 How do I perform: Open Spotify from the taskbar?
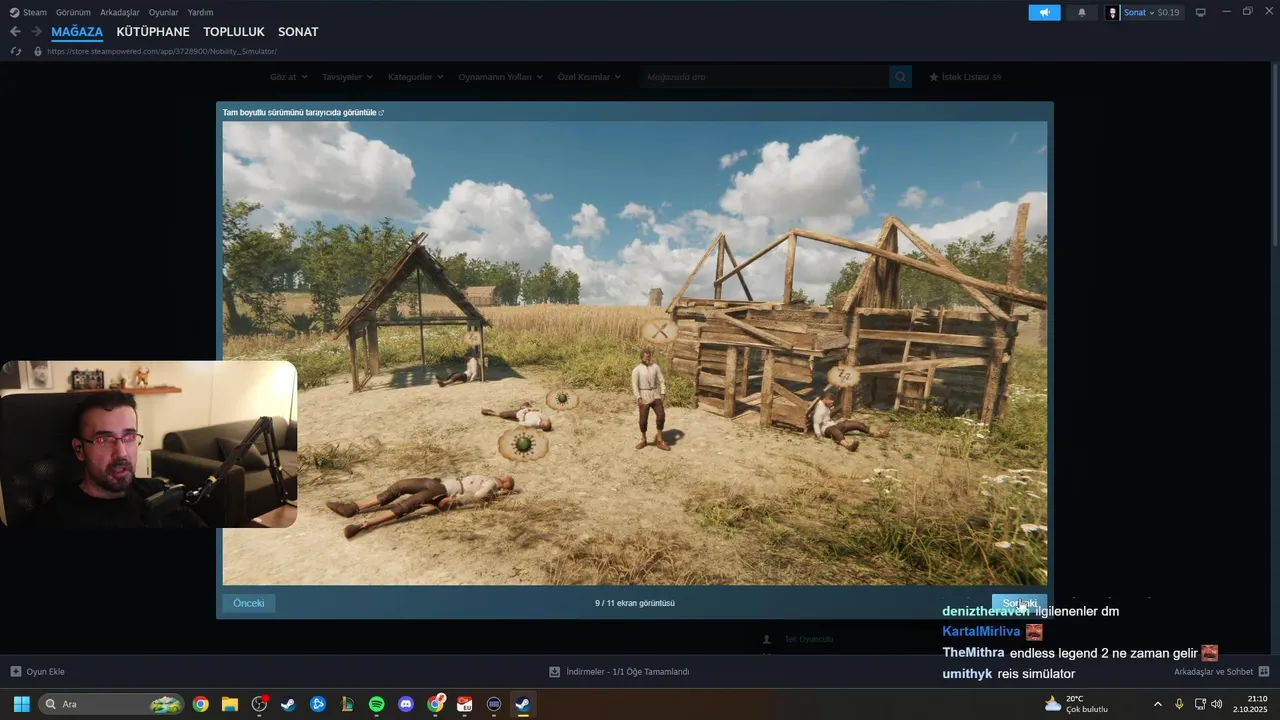(x=377, y=704)
